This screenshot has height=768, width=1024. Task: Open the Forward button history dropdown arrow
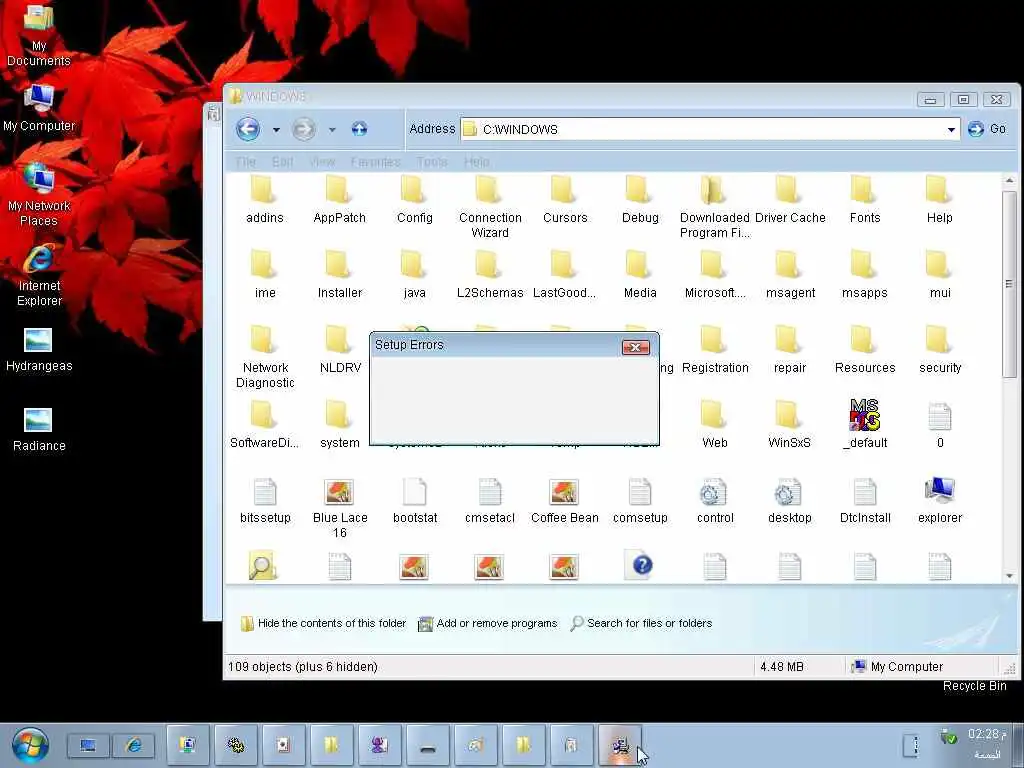(332, 129)
